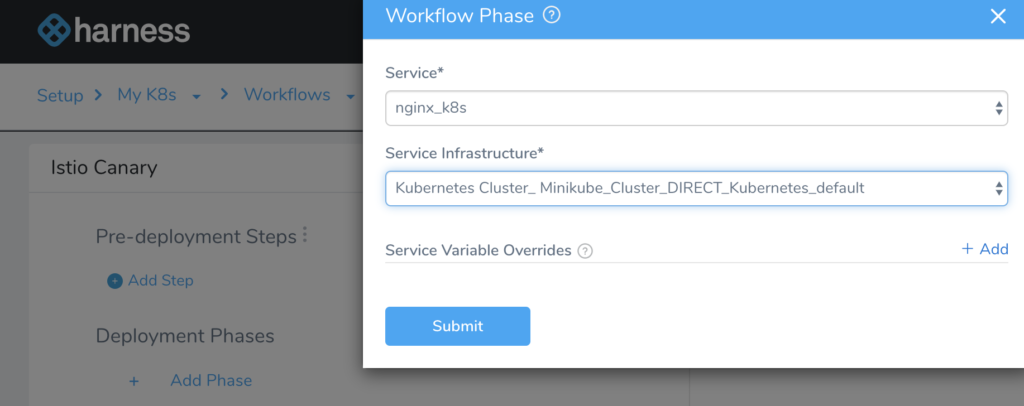Open the Service Infrastructure dropdown
1024x406 pixels.
coord(696,189)
